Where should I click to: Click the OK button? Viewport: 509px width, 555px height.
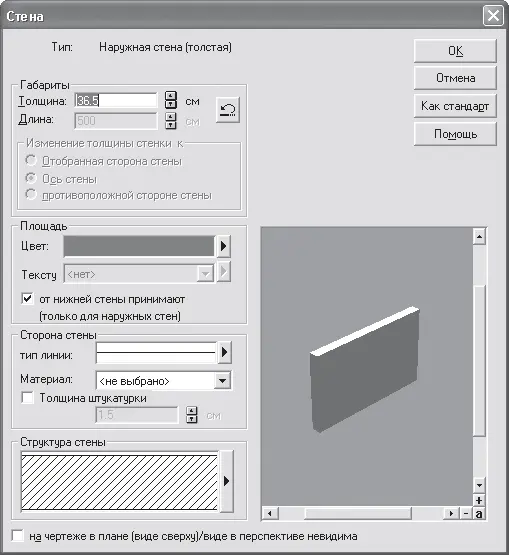[x=455, y=51]
